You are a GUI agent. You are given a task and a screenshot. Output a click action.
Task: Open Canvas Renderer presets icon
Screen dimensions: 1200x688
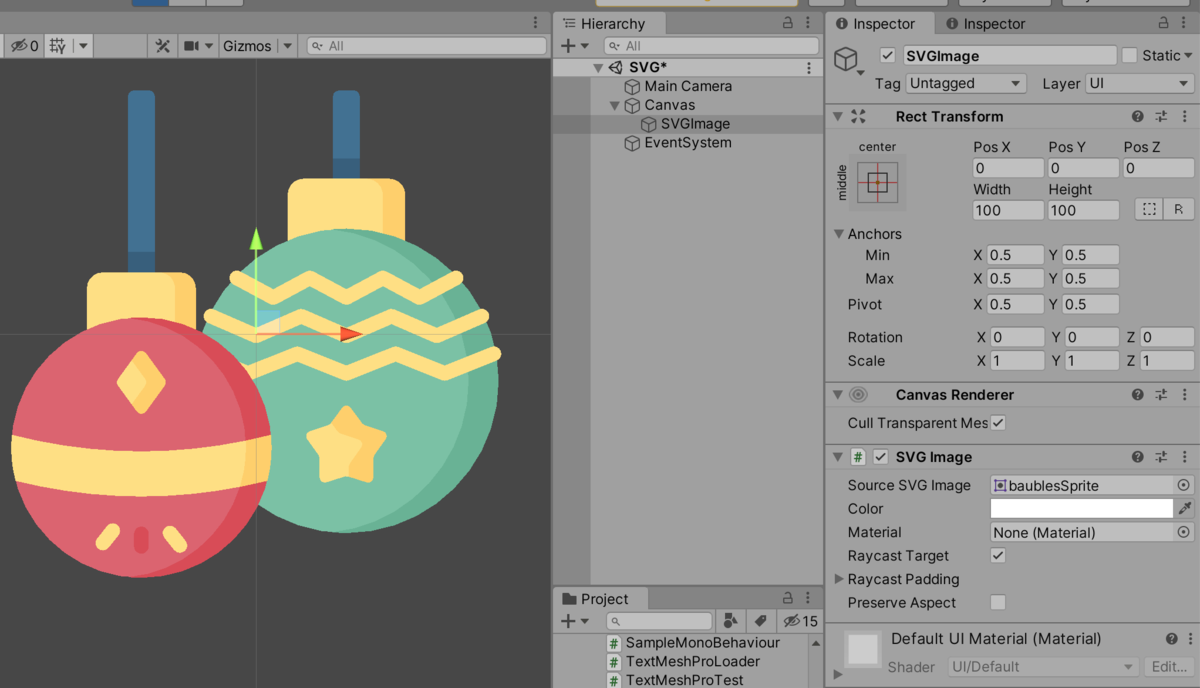pos(1162,395)
